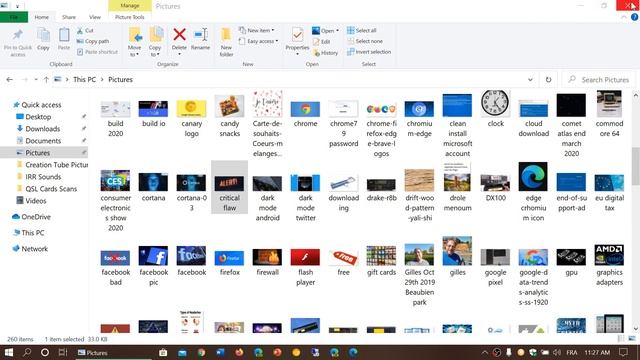
Task: Create a New folder
Action: (x=226, y=42)
